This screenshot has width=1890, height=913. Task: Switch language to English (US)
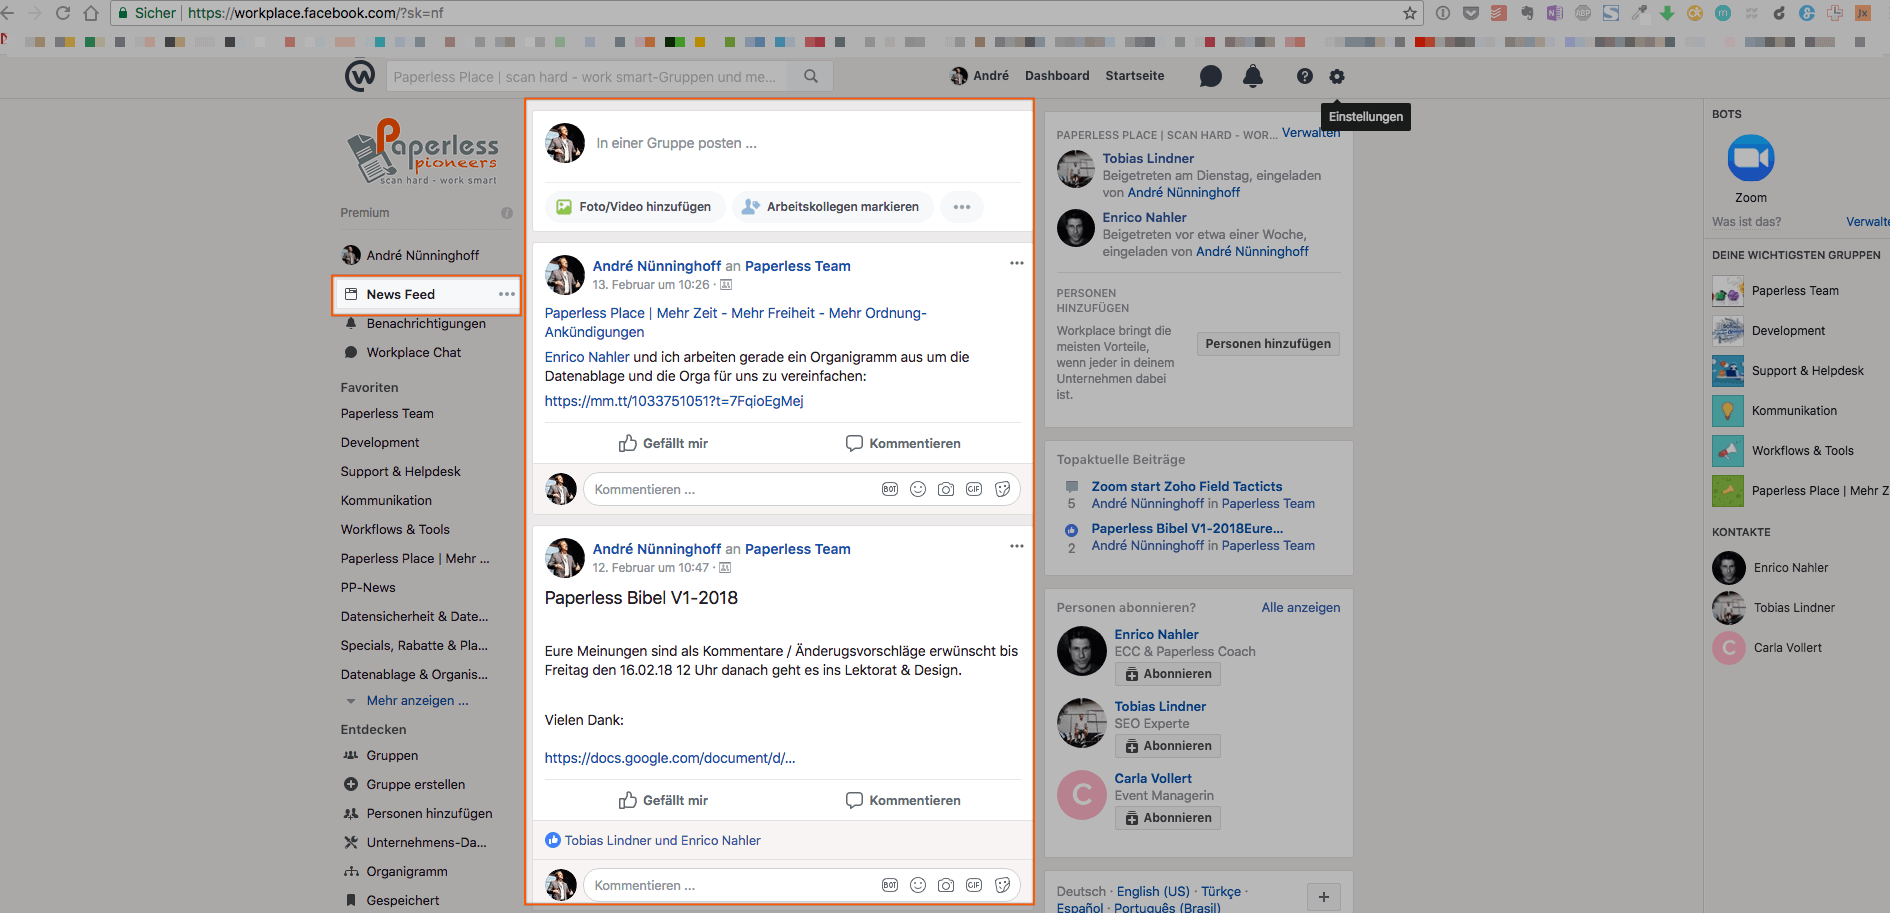point(1152,891)
